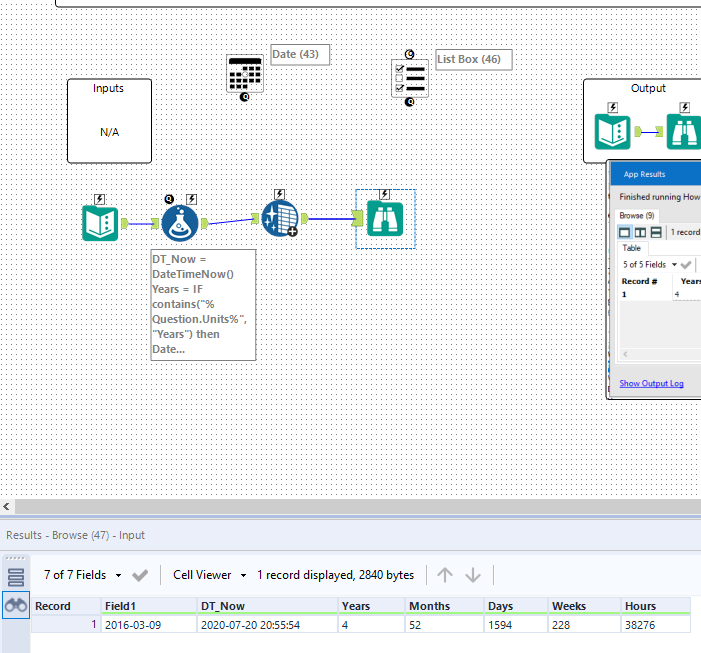Screen dimensions: 701x653
Task: Select the Browse tool in Output container
Action: click(684, 131)
